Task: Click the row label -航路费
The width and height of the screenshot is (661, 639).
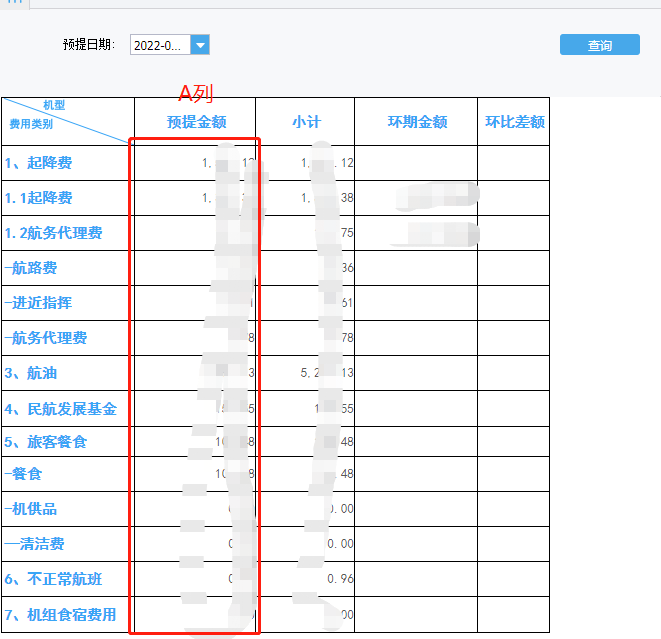Action: (x=31, y=268)
